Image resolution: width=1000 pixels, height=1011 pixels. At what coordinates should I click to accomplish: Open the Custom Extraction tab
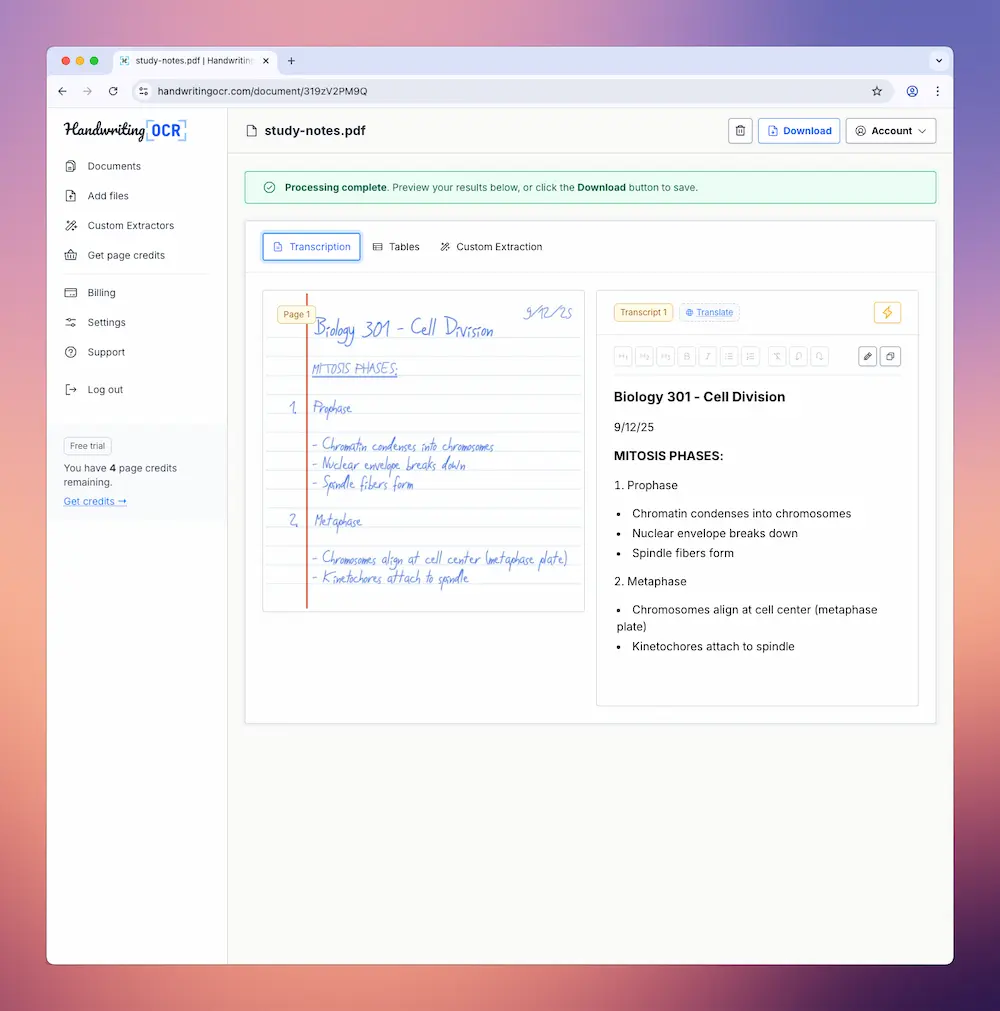491,246
